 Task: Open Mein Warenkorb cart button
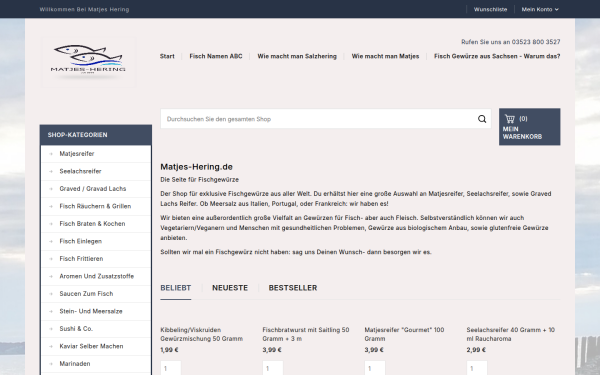click(x=530, y=127)
